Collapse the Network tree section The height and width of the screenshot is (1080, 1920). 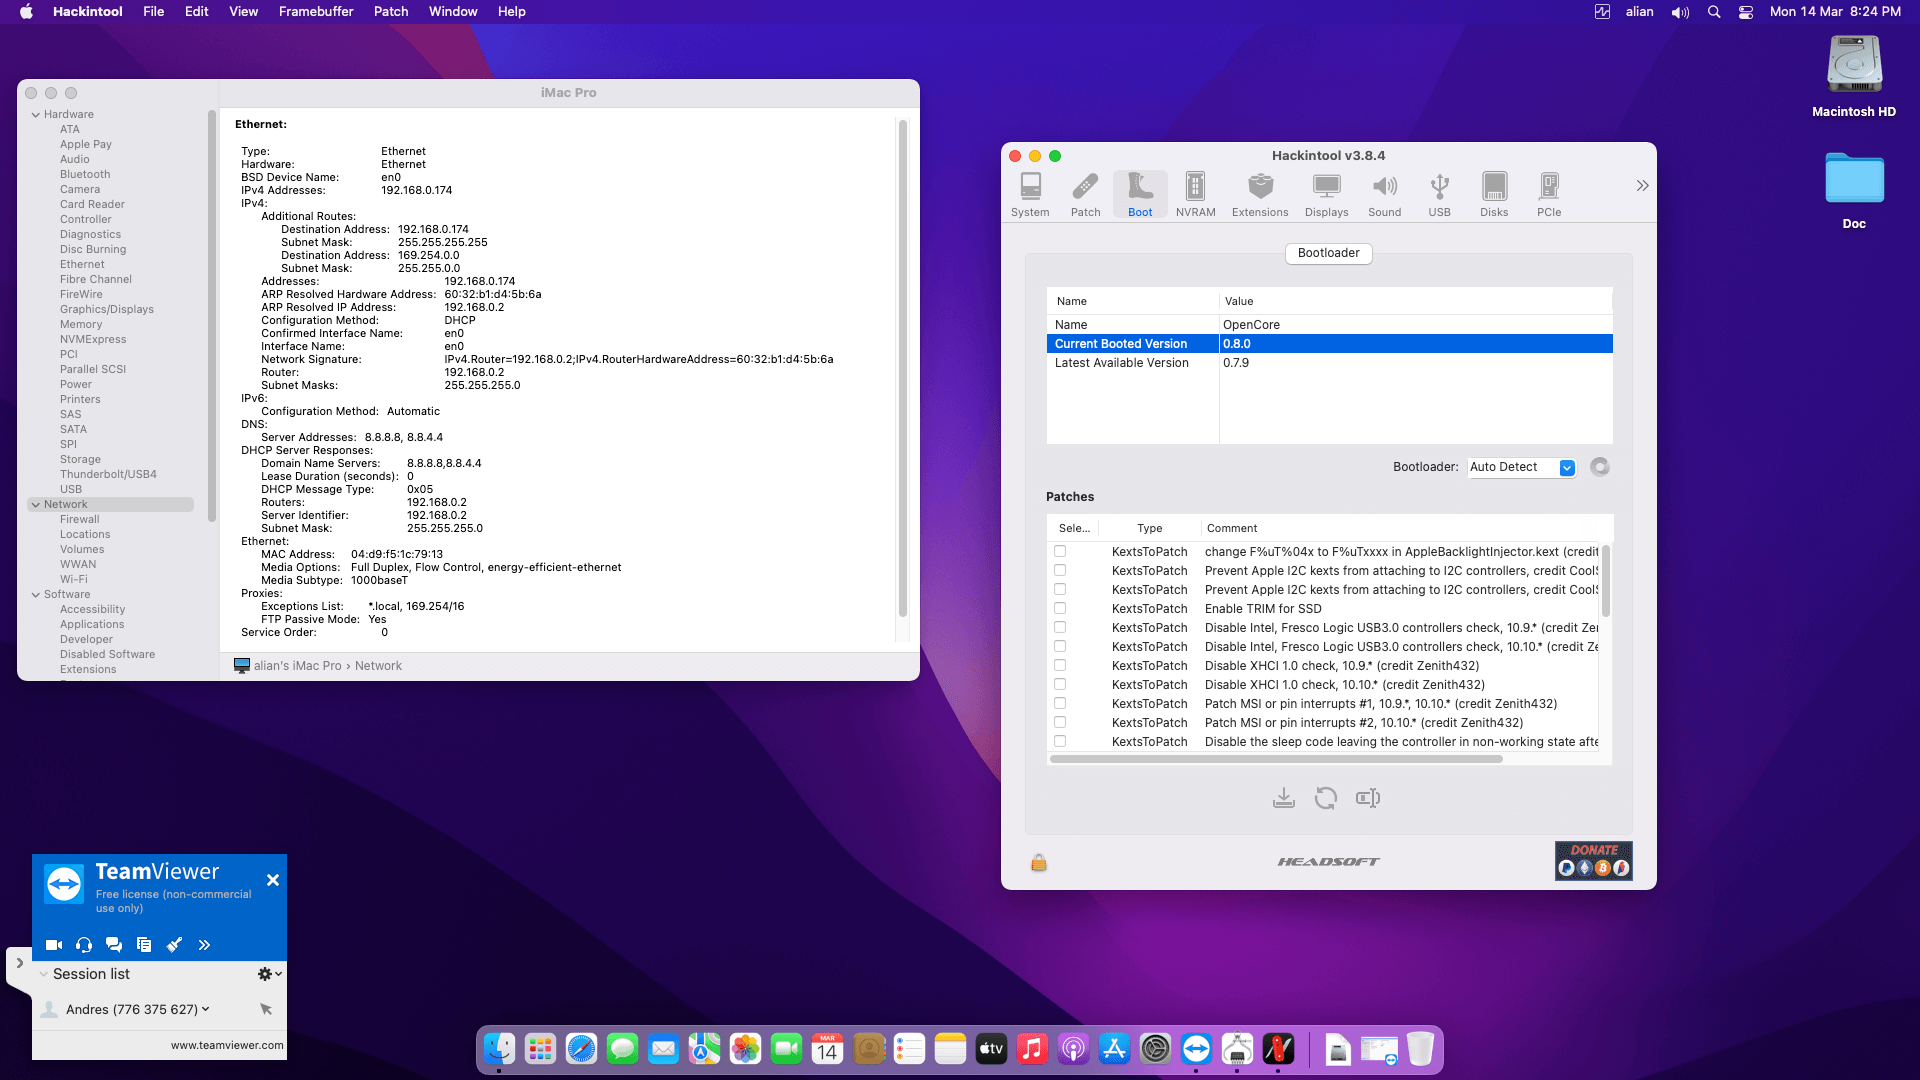coord(36,505)
